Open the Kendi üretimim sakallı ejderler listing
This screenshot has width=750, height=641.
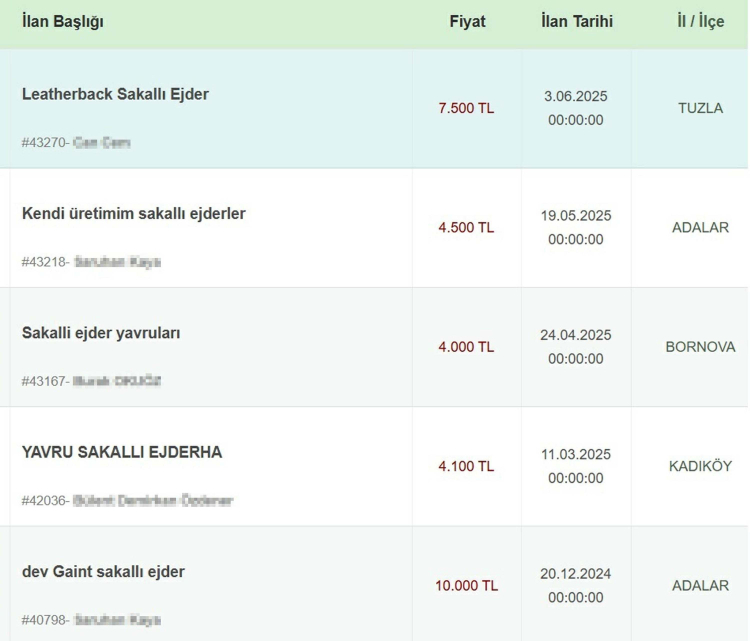(x=133, y=213)
